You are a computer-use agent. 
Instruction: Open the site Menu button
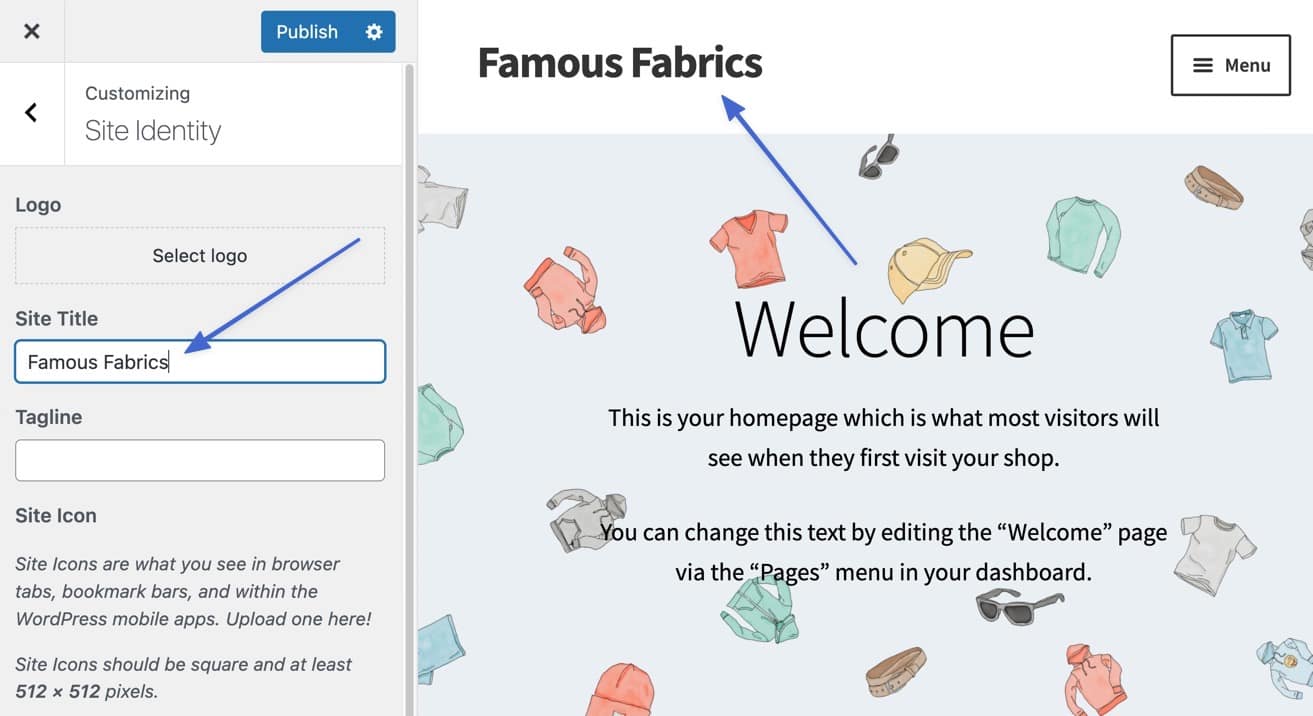[1230, 65]
